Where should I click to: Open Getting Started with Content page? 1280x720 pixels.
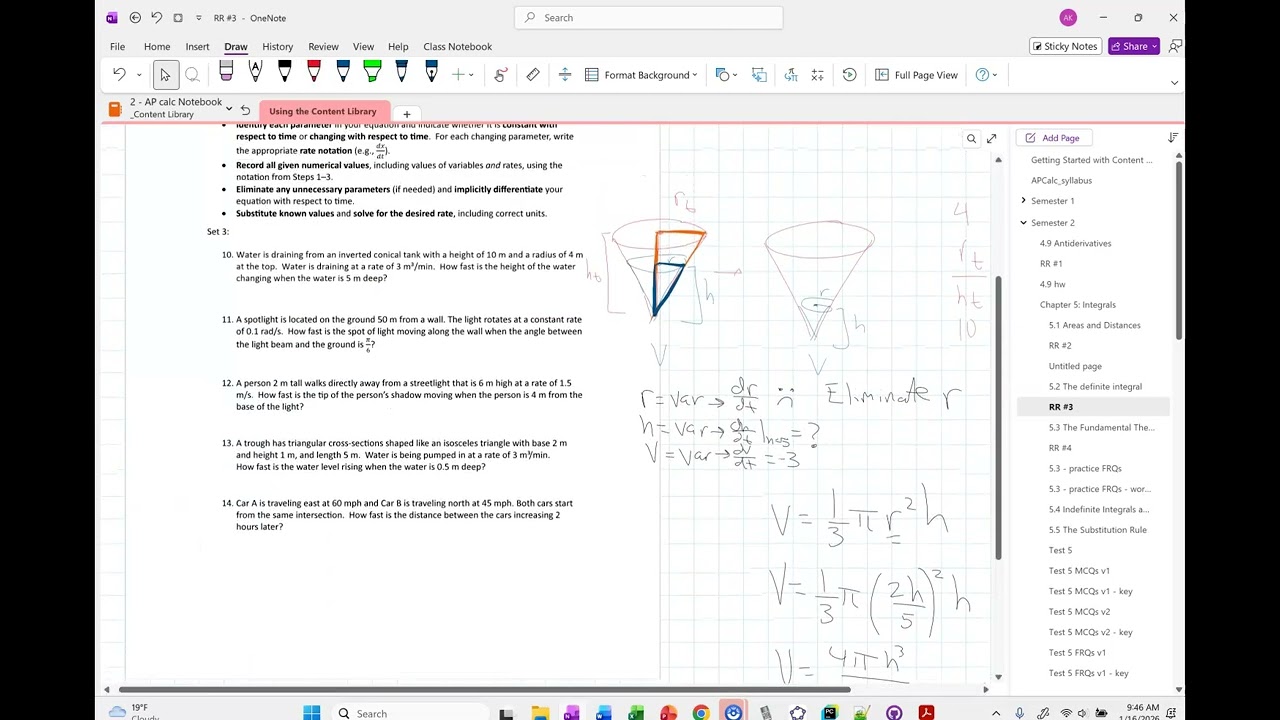pyautogui.click(x=1091, y=160)
